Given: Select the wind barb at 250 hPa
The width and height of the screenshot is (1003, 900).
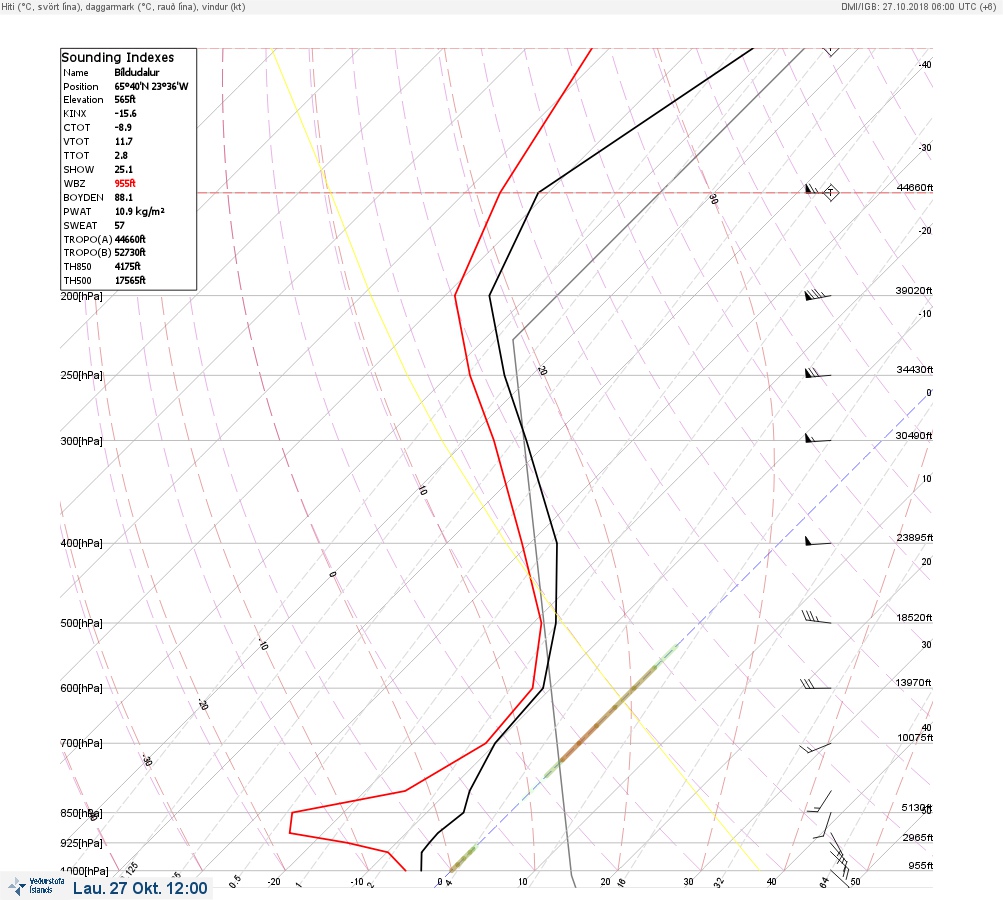Looking at the screenshot, I should point(817,374).
